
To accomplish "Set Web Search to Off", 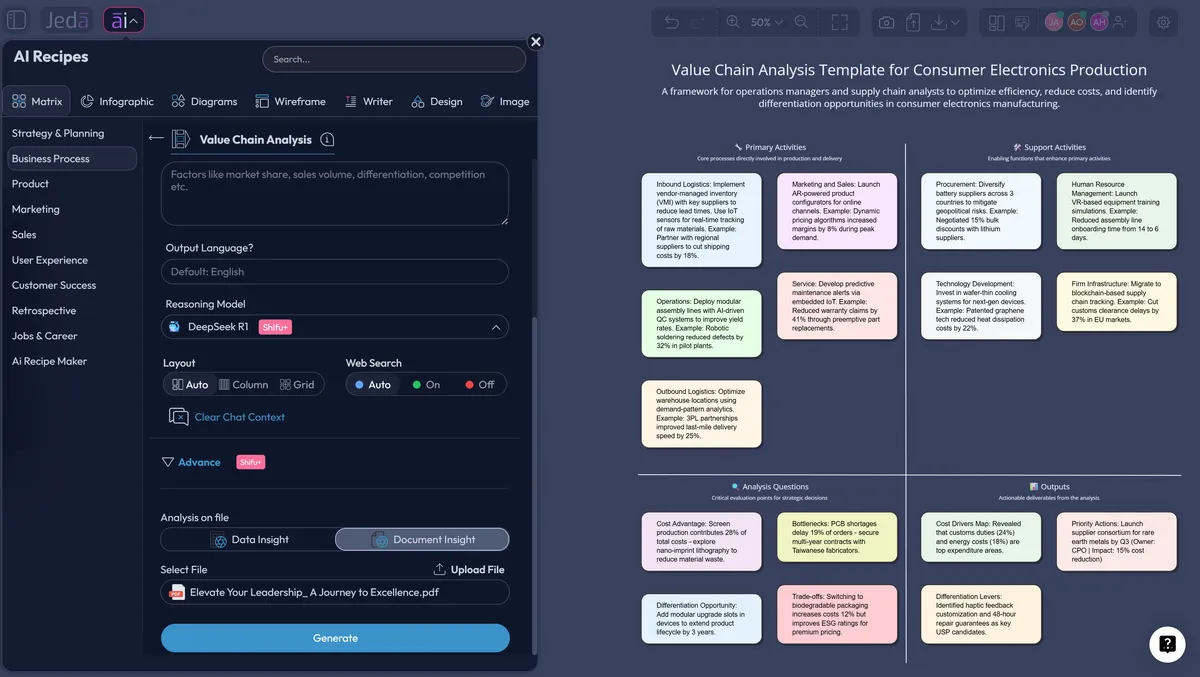I will click(x=480, y=384).
